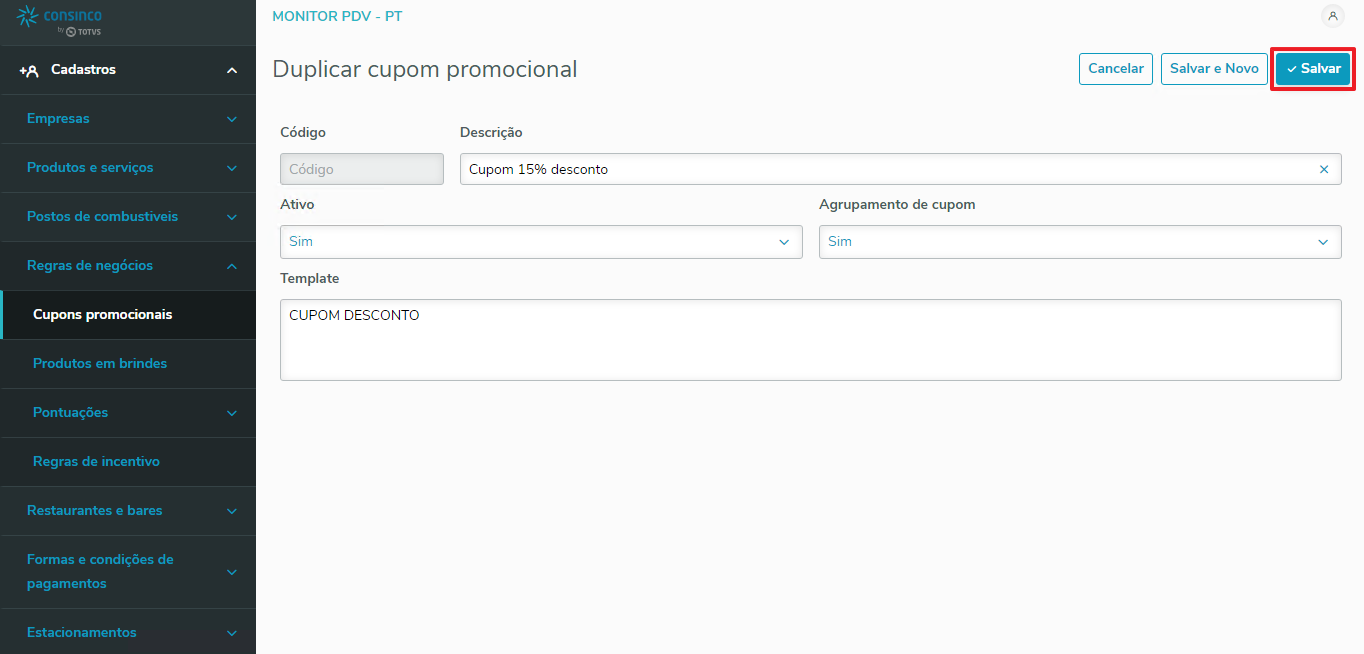
Task: Click the Cadastros person-plus icon
Action: point(29,70)
